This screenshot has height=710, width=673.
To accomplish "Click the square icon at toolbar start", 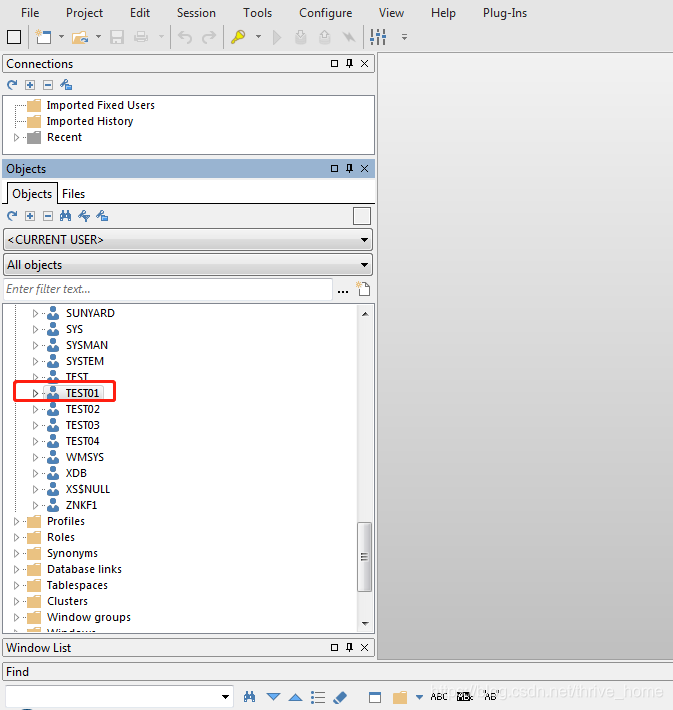I will tap(14, 37).
